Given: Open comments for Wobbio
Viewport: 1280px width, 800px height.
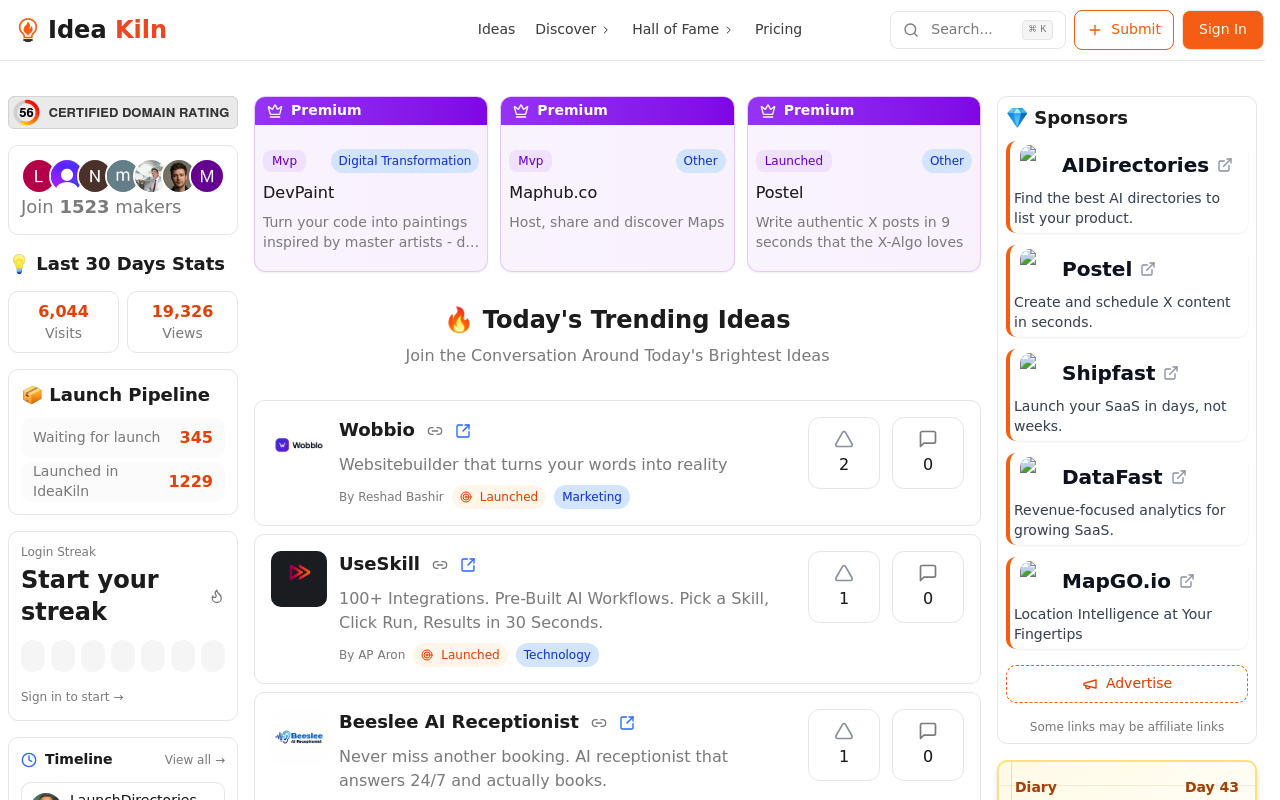Looking at the screenshot, I should [x=928, y=453].
